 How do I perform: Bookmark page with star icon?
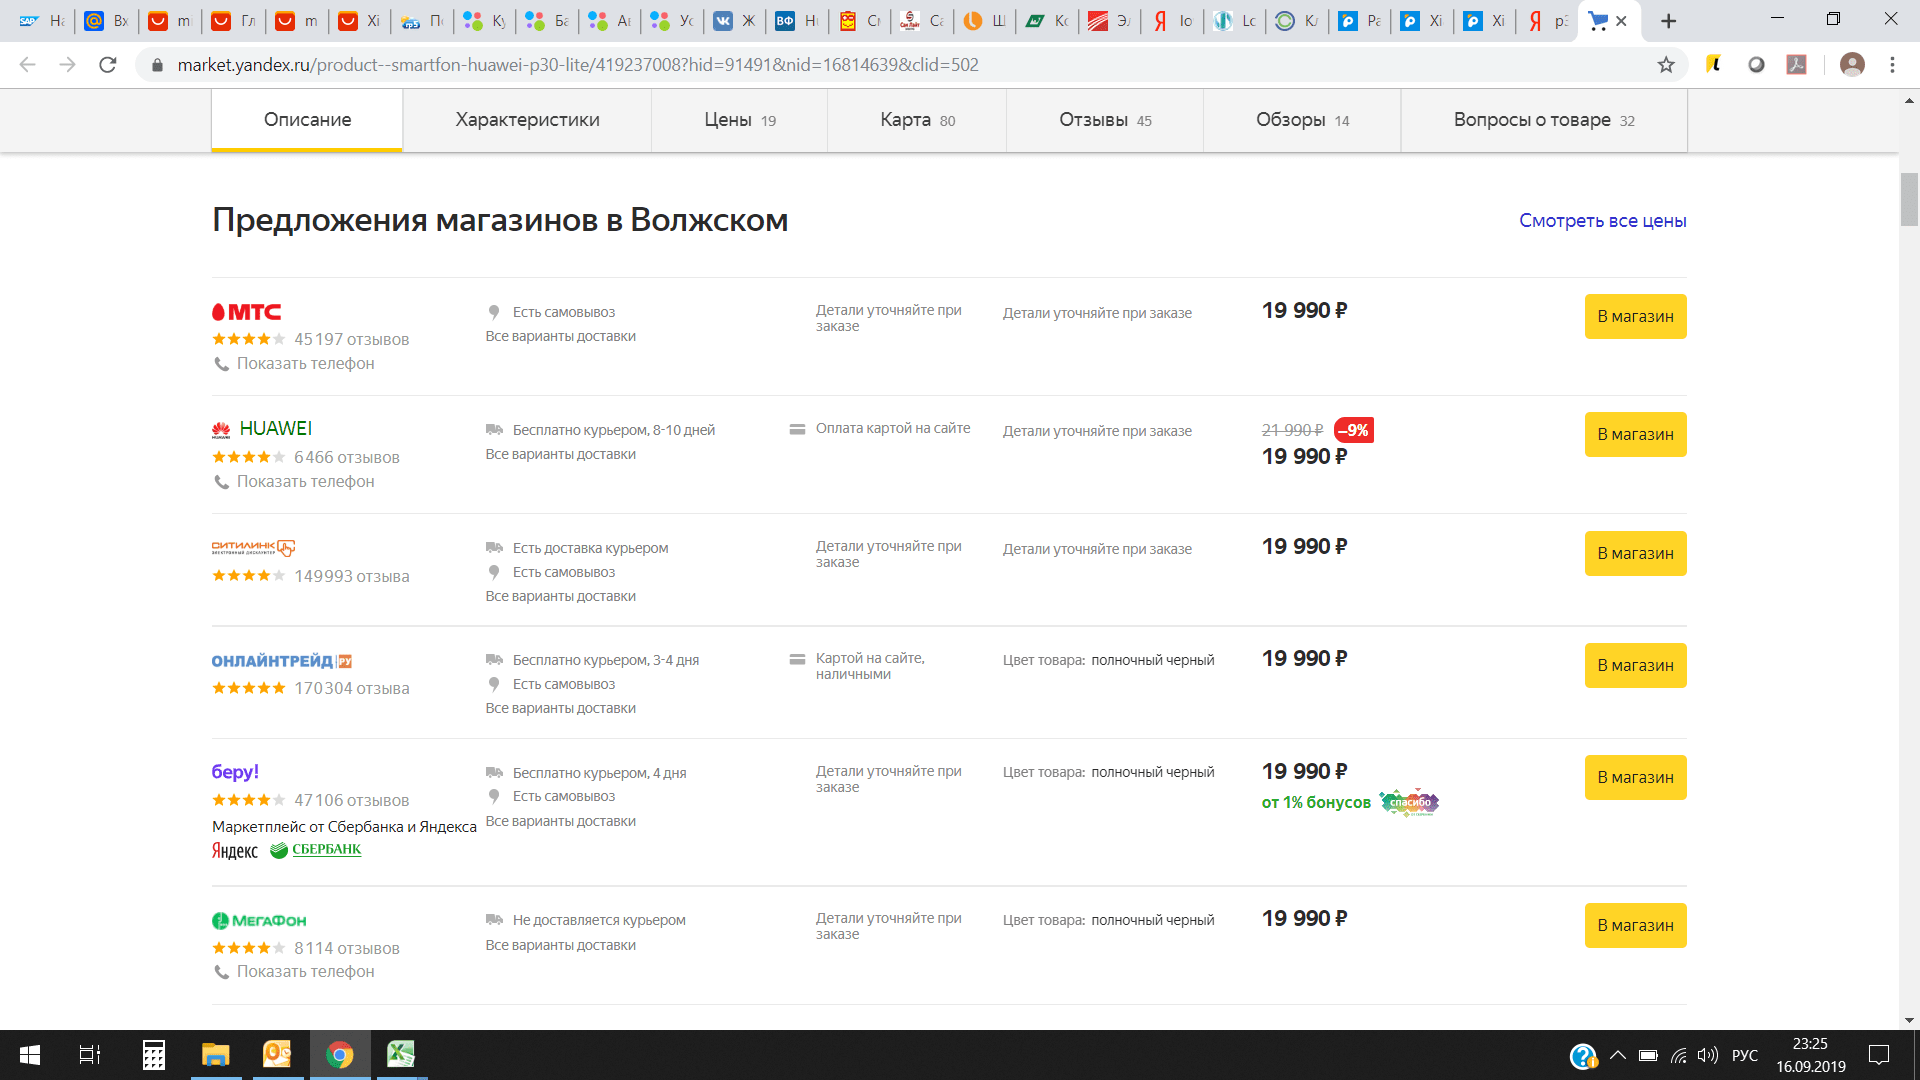point(1666,65)
